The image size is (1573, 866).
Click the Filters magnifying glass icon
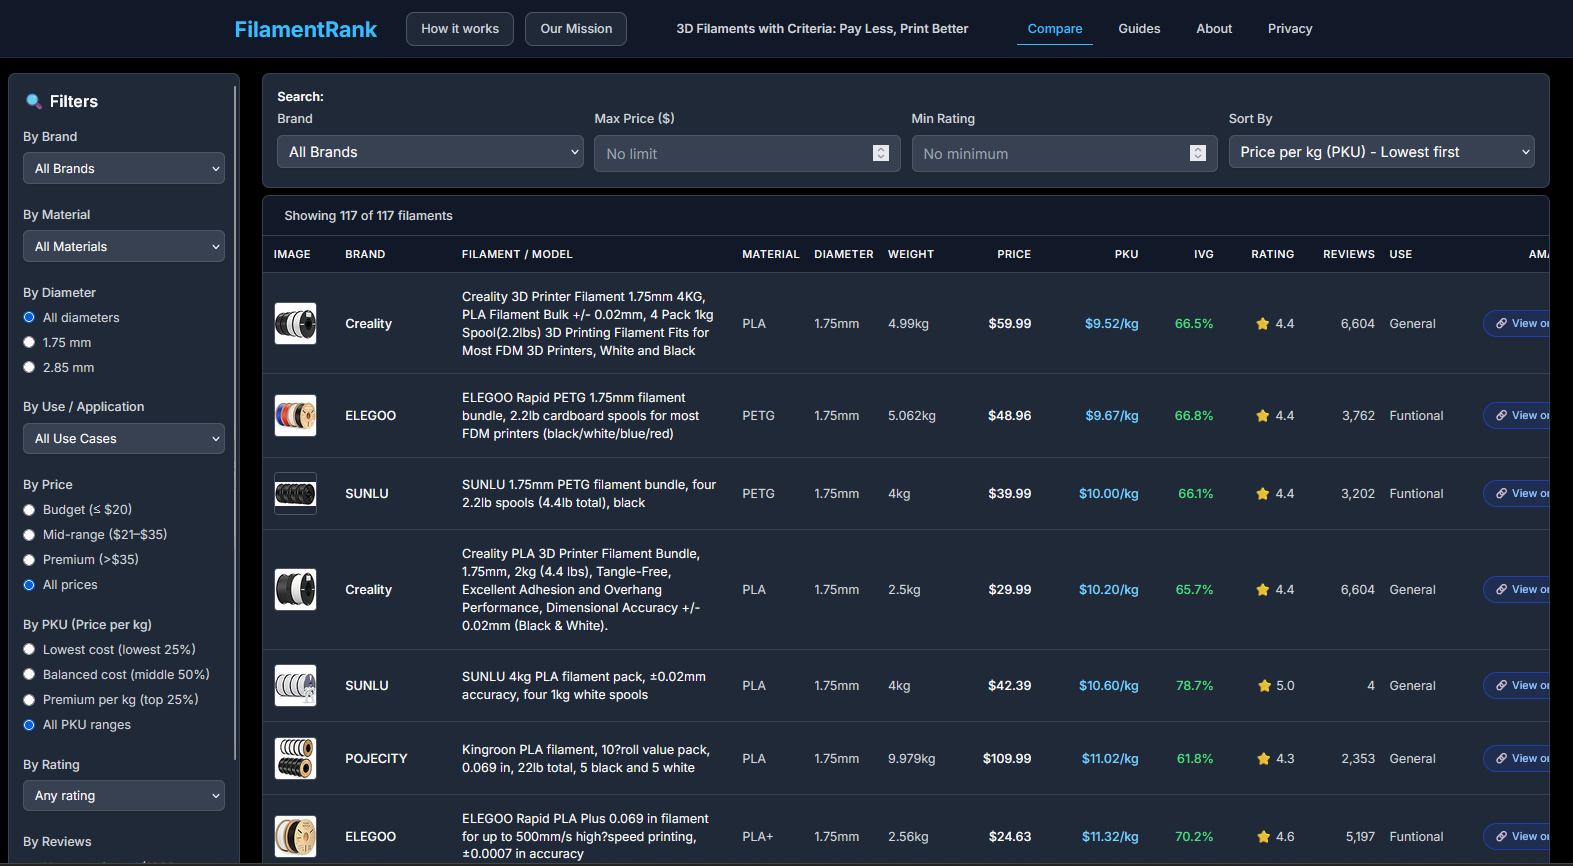(x=33, y=101)
